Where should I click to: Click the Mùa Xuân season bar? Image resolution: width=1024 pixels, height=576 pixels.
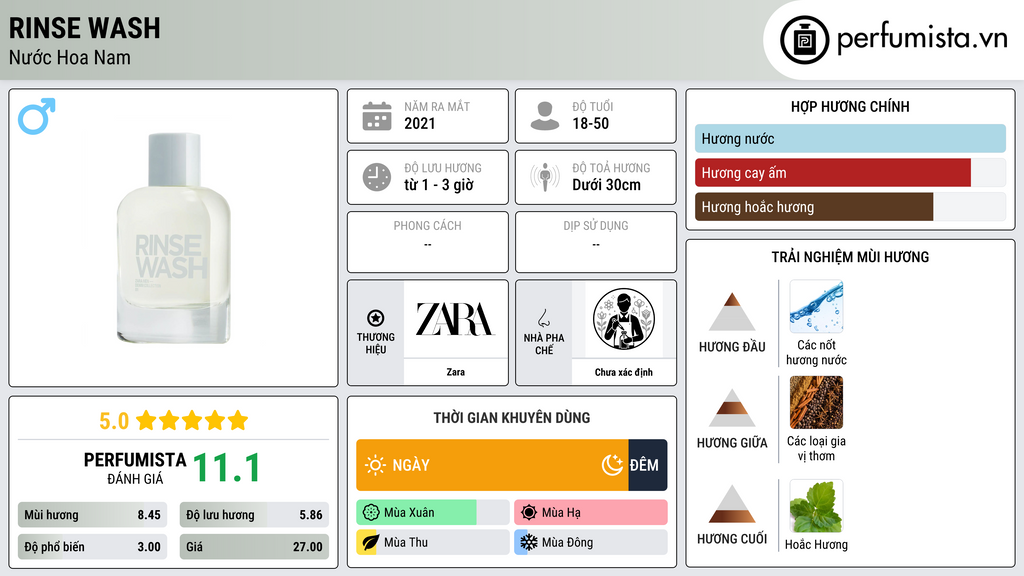coord(432,513)
